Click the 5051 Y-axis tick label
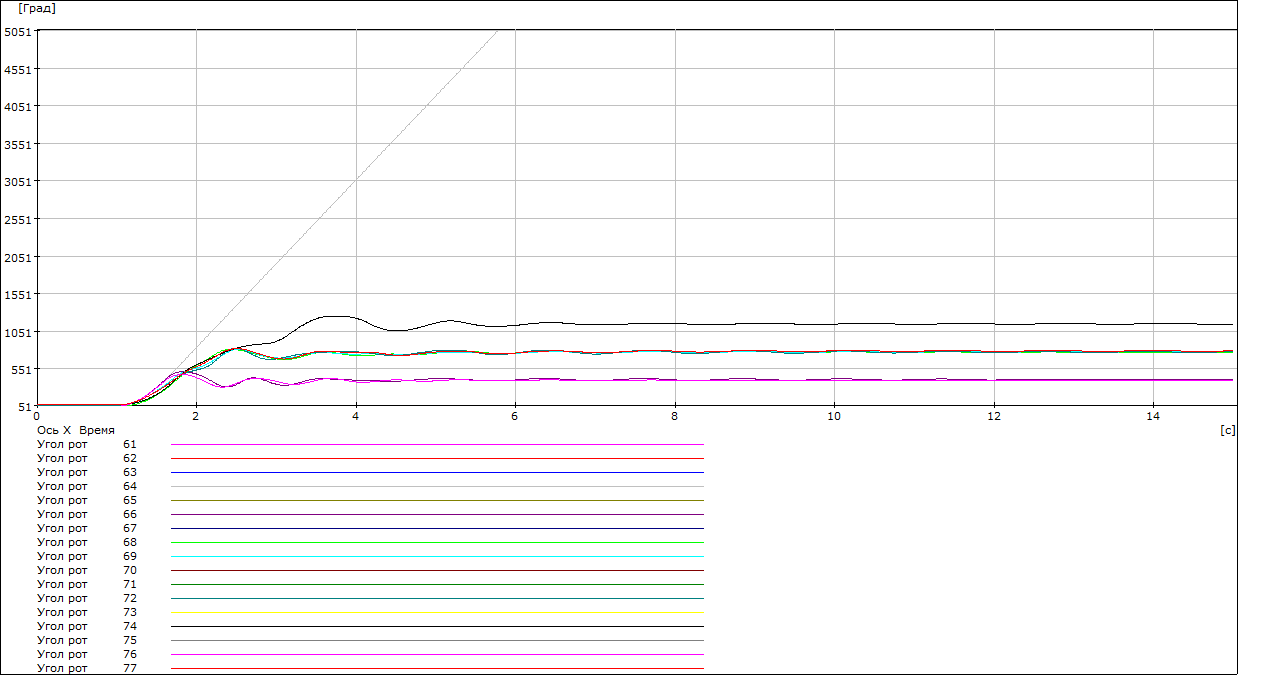Image resolution: width=1277 pixels, height=696 pixels. tap(18, 32)
